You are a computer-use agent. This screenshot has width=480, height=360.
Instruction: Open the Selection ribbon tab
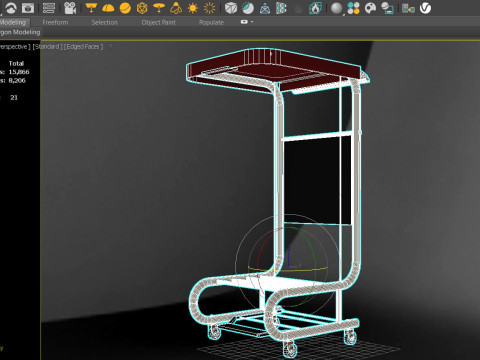coord(105,22)
